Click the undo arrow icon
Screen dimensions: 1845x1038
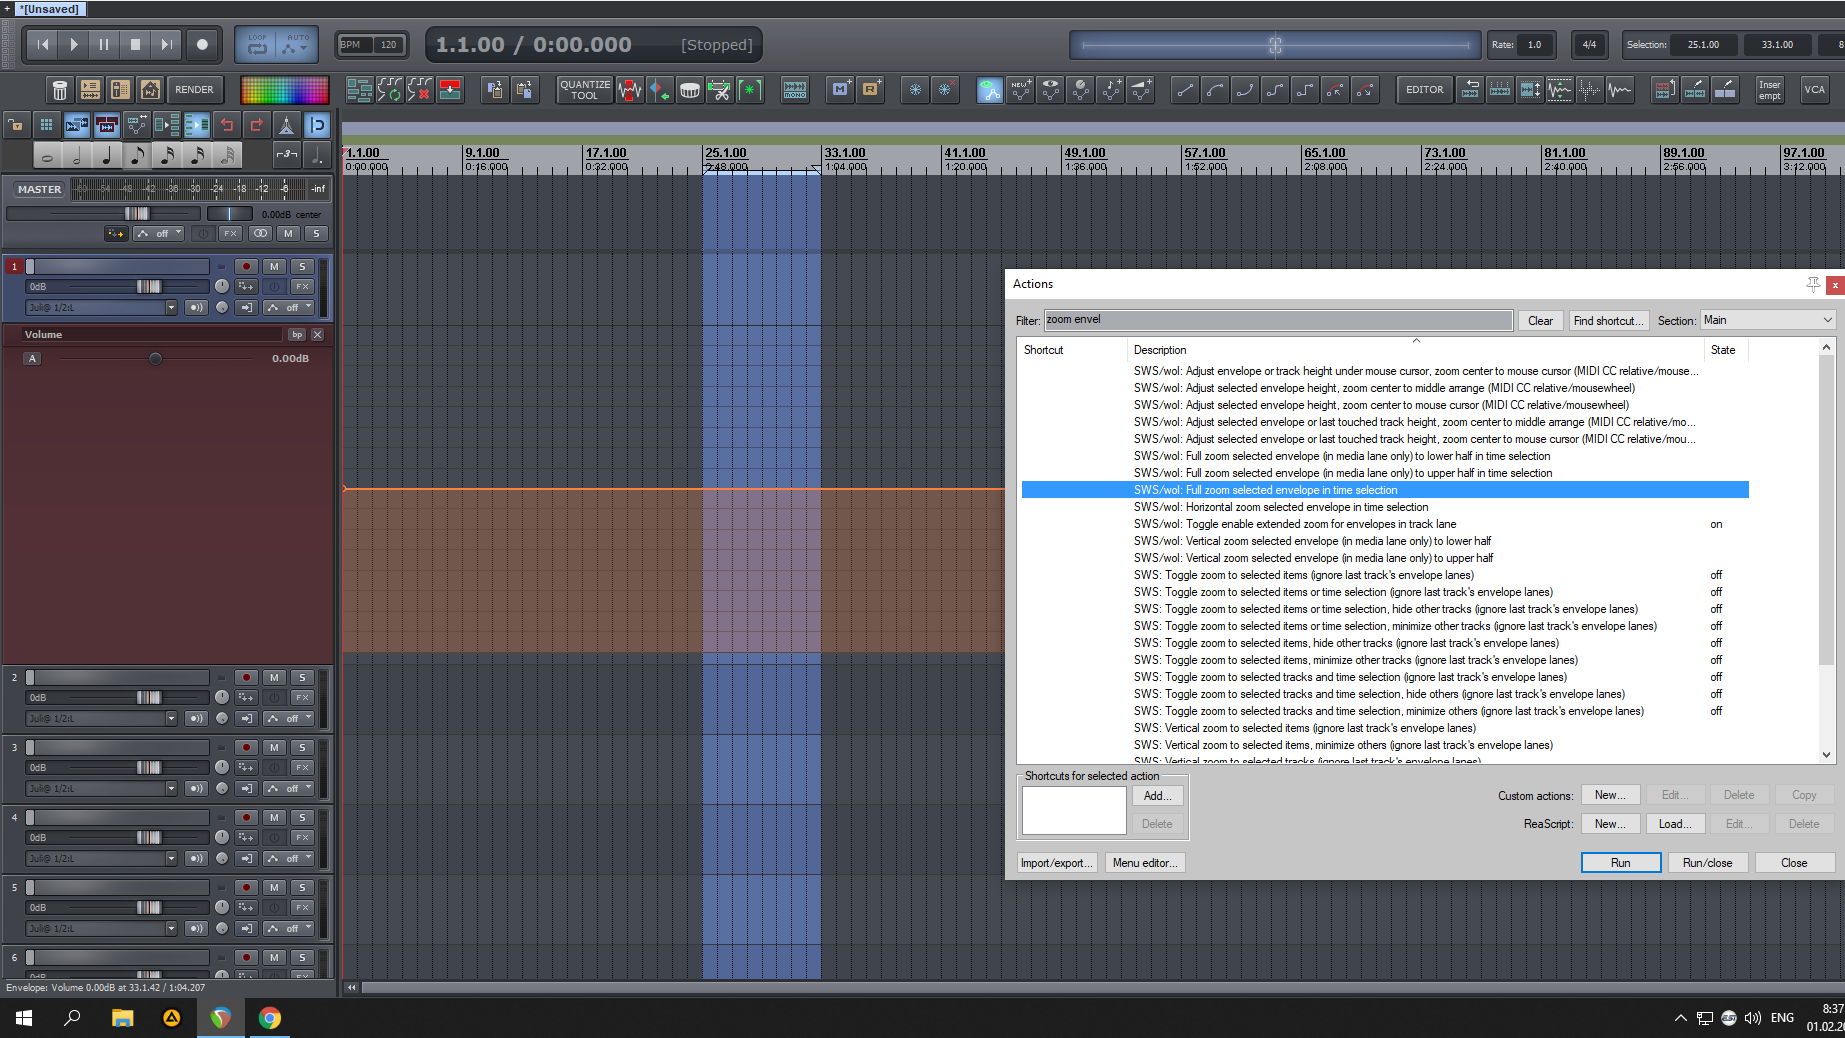click(x=227, y=125)
